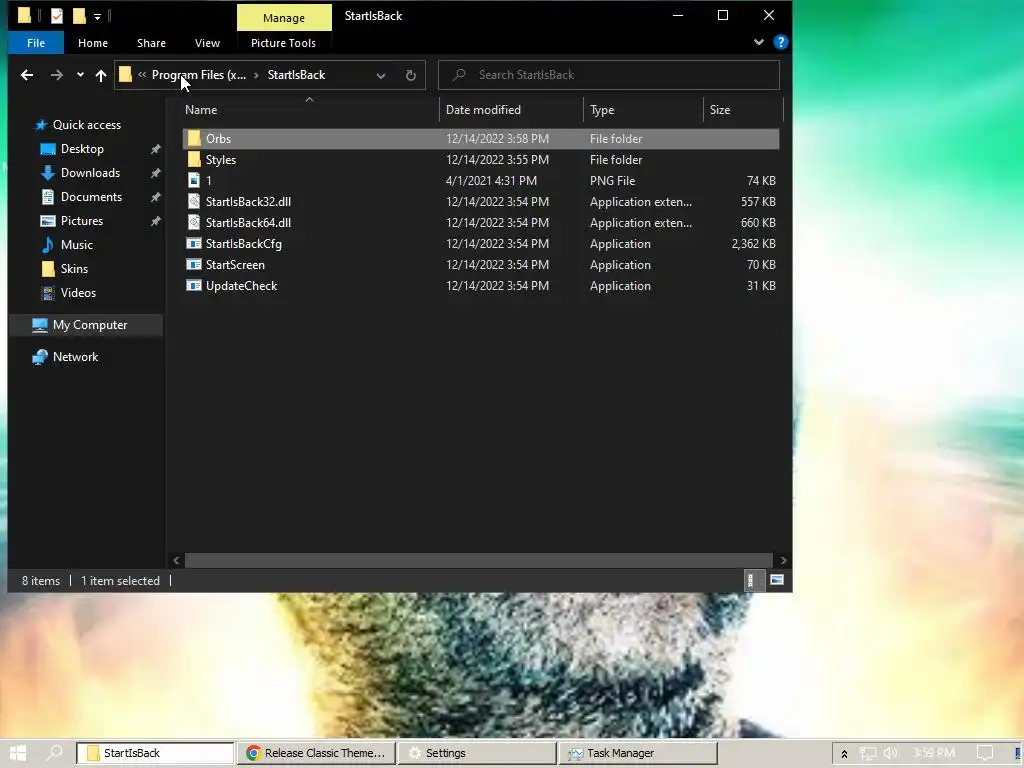Select StartIsBack64.dll file icon
Image resolution: width=1024 pixels, height=768 pixels.
(194, 223)
